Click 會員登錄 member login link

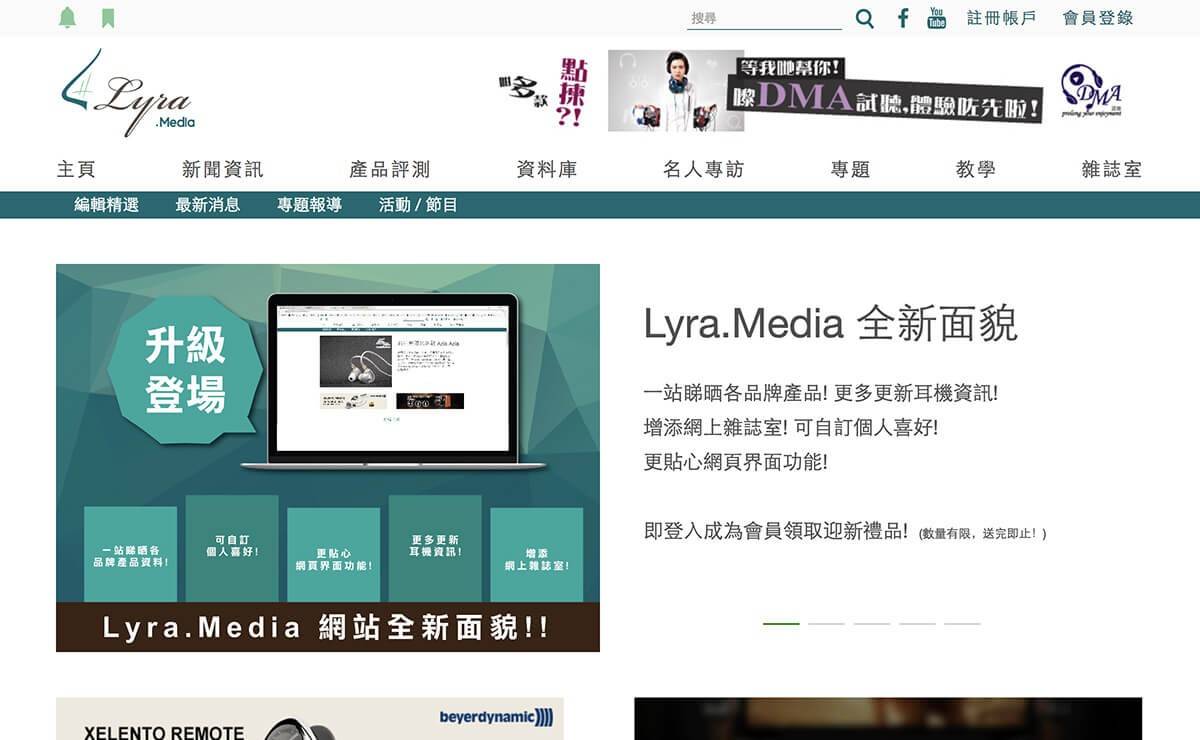click(1097, 18)
